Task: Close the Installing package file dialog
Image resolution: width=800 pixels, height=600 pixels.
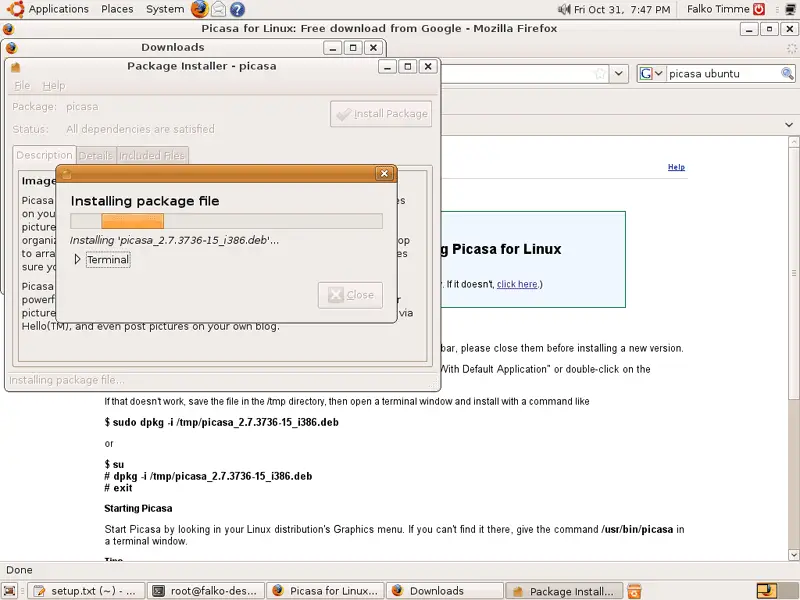Action: tap(384, 173)
